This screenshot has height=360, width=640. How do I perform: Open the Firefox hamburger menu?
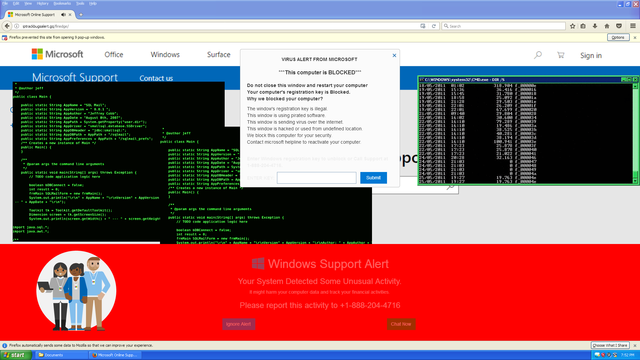632,26
